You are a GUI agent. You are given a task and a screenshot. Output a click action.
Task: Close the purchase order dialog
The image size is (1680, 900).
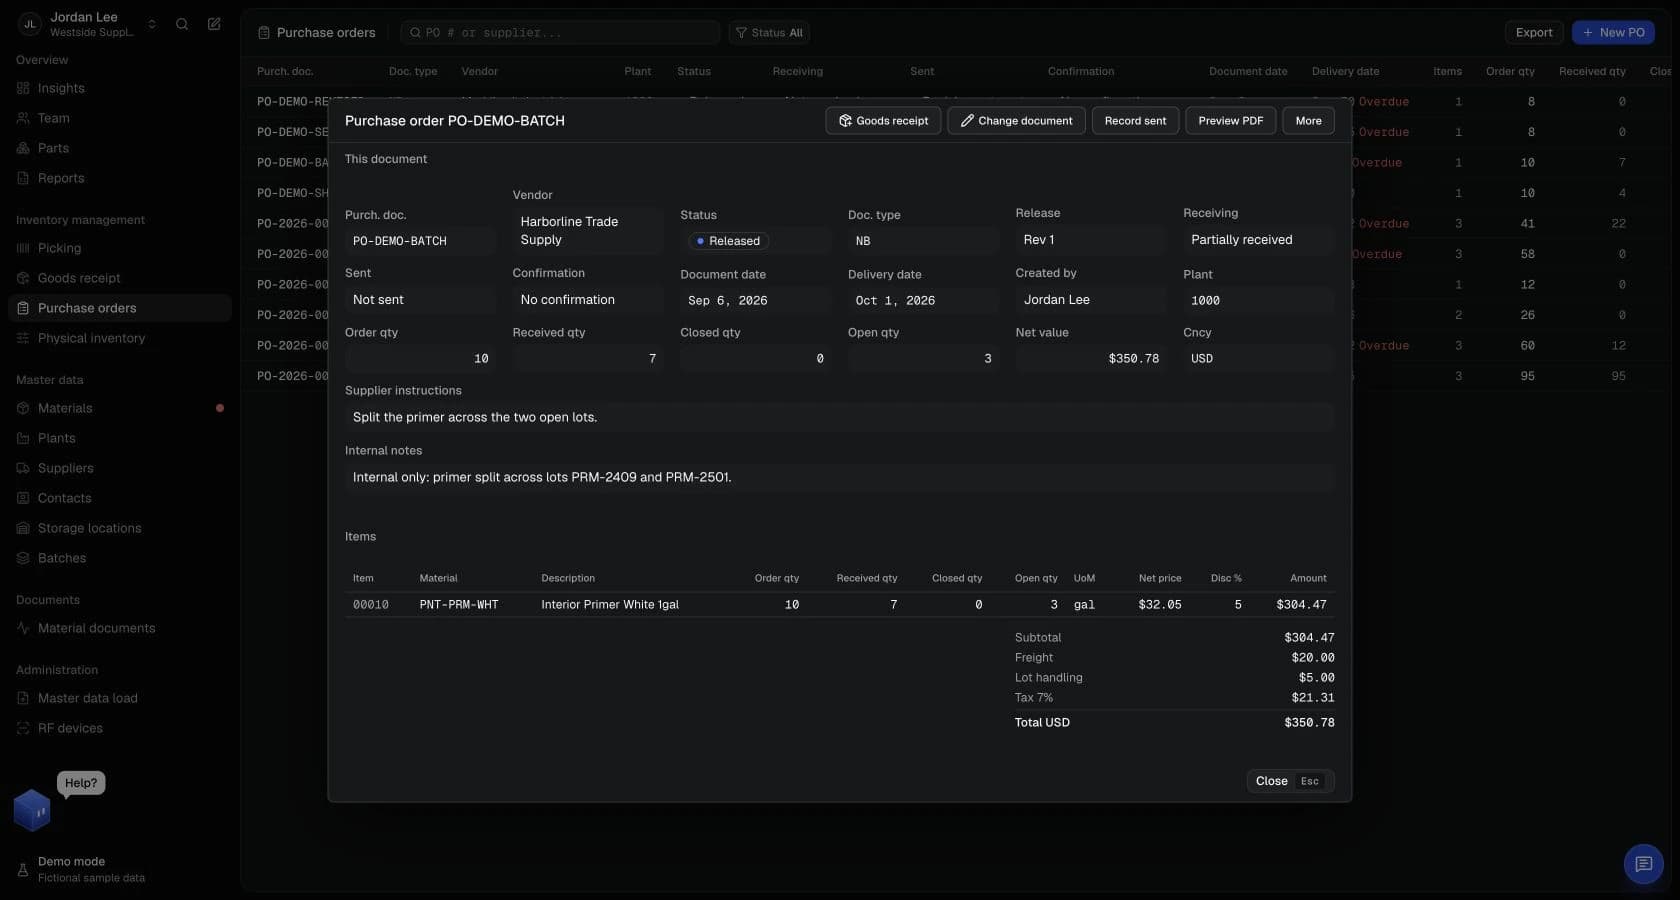click(1290, 781)
